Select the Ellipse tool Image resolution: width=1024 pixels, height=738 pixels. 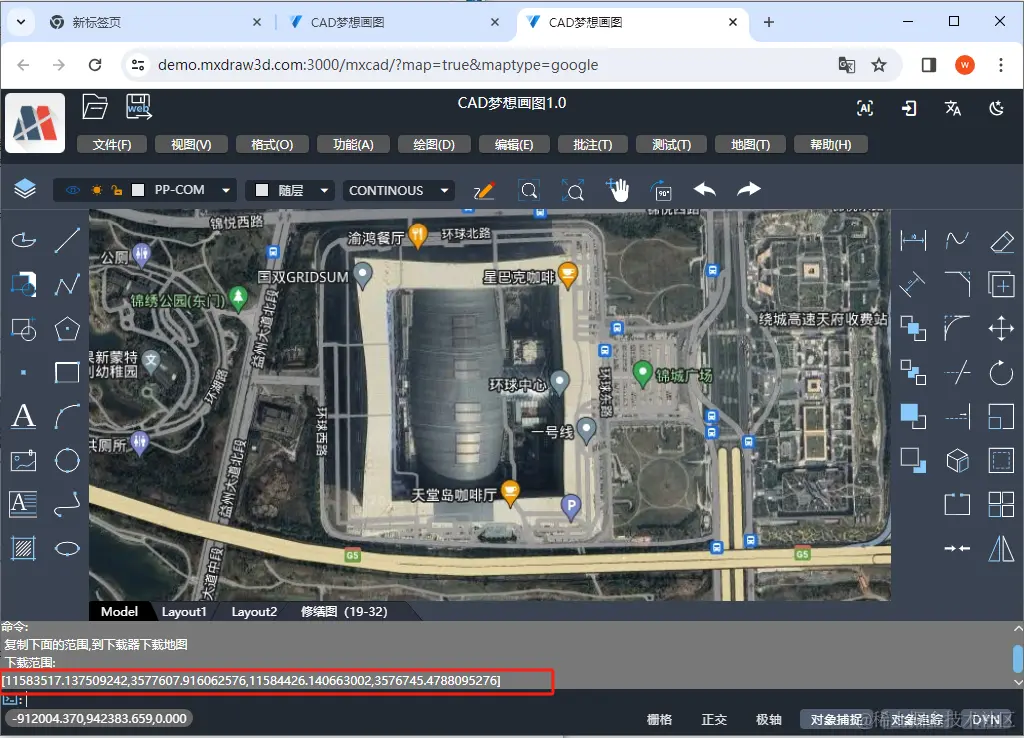(x=67, y=549)
